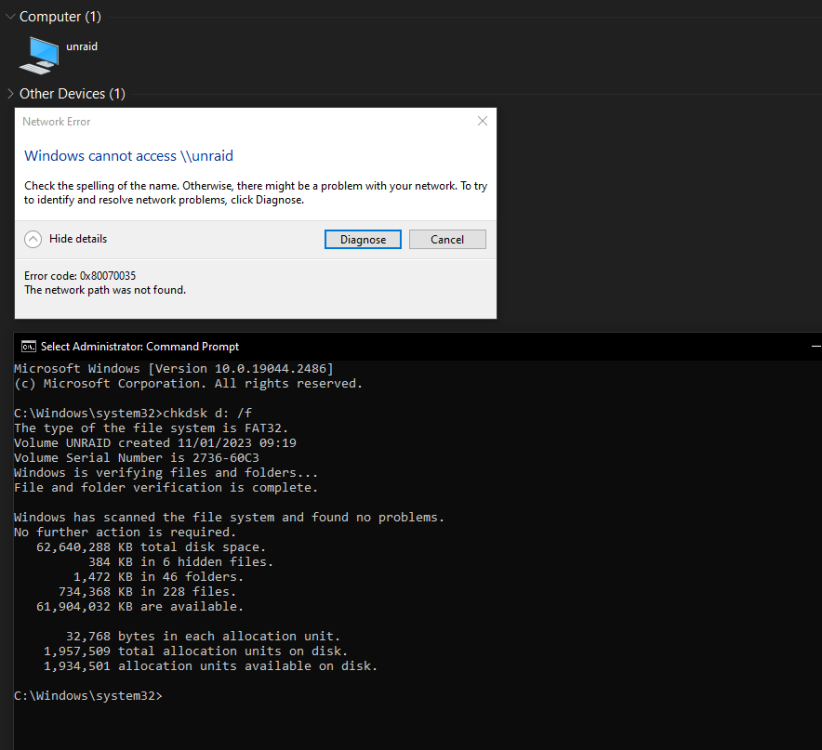Click '1,472 KB in 46 folders.' line
Image resolution: width=822 pixels, height=750 pixels.
158,577
